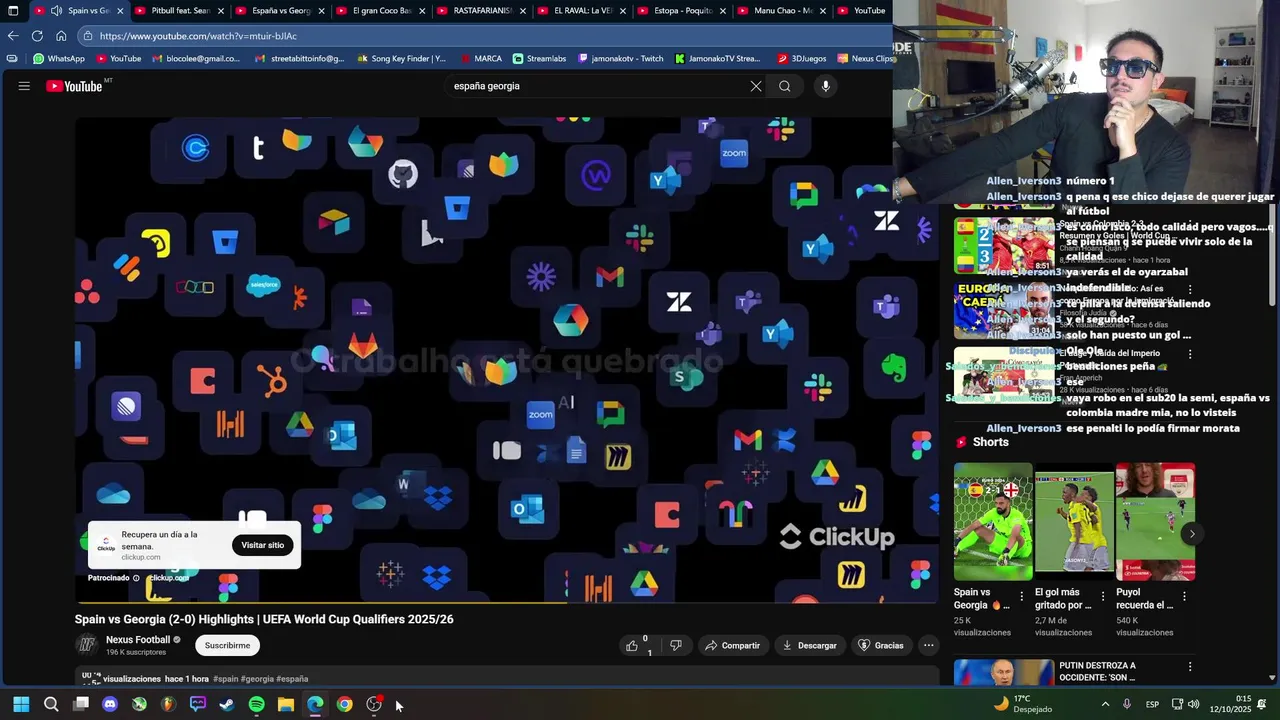This screenshot has height=720, width=1280.
Task: Open Windows taskbar search
Action: (x=51, y=705)
